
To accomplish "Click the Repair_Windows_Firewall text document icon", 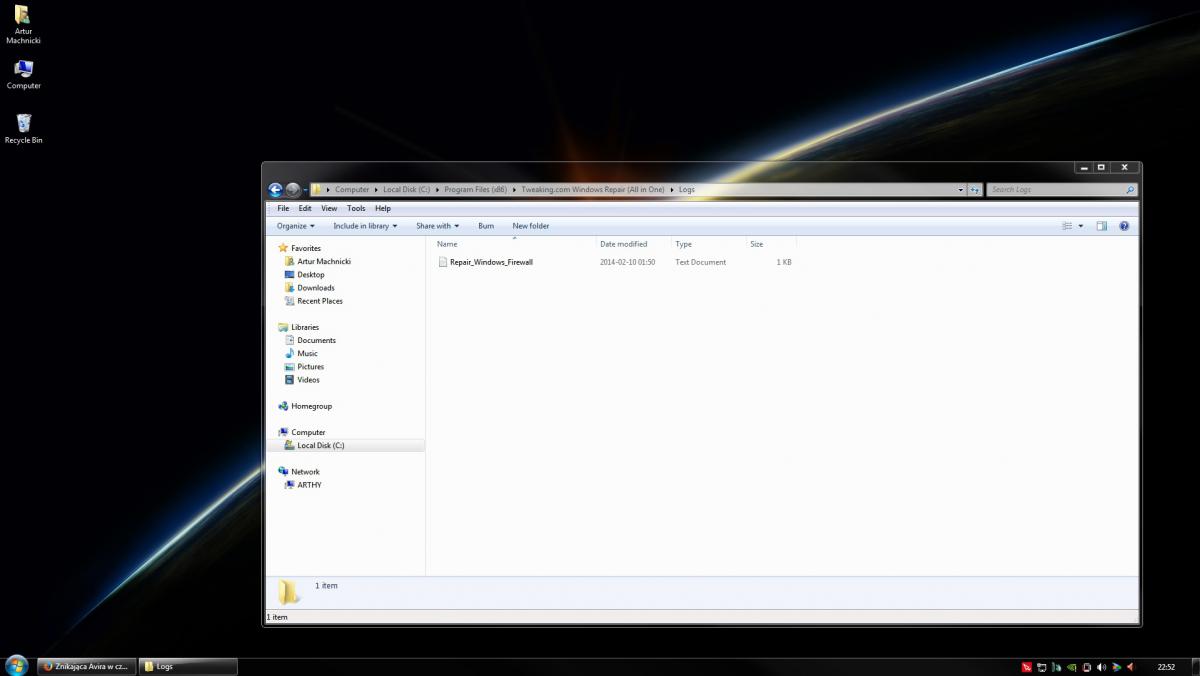I will click(443, 262).
